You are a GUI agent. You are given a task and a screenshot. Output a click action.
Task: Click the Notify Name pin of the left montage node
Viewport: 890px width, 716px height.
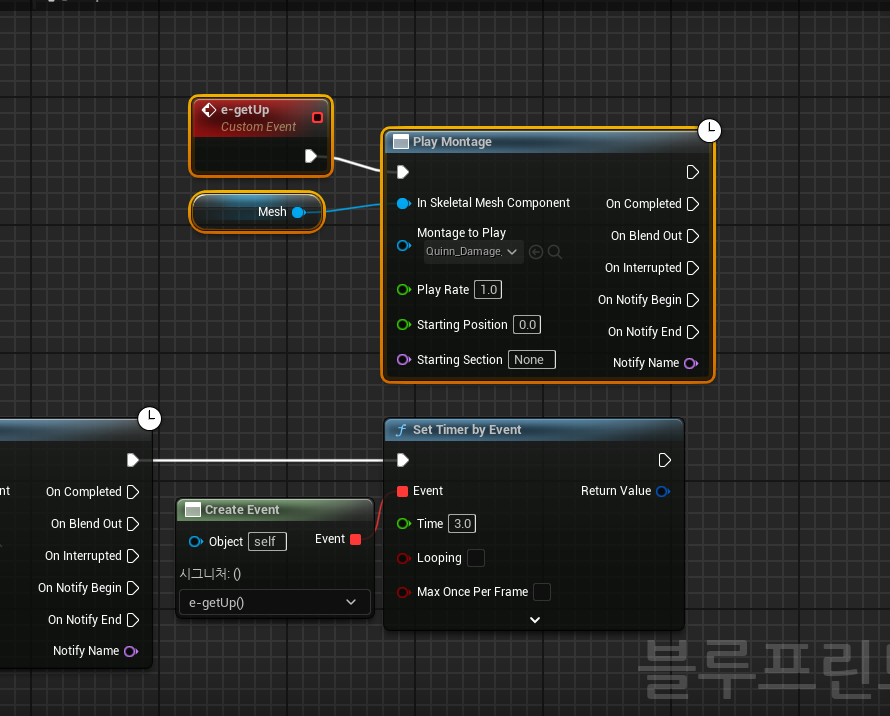pos(131,651)
